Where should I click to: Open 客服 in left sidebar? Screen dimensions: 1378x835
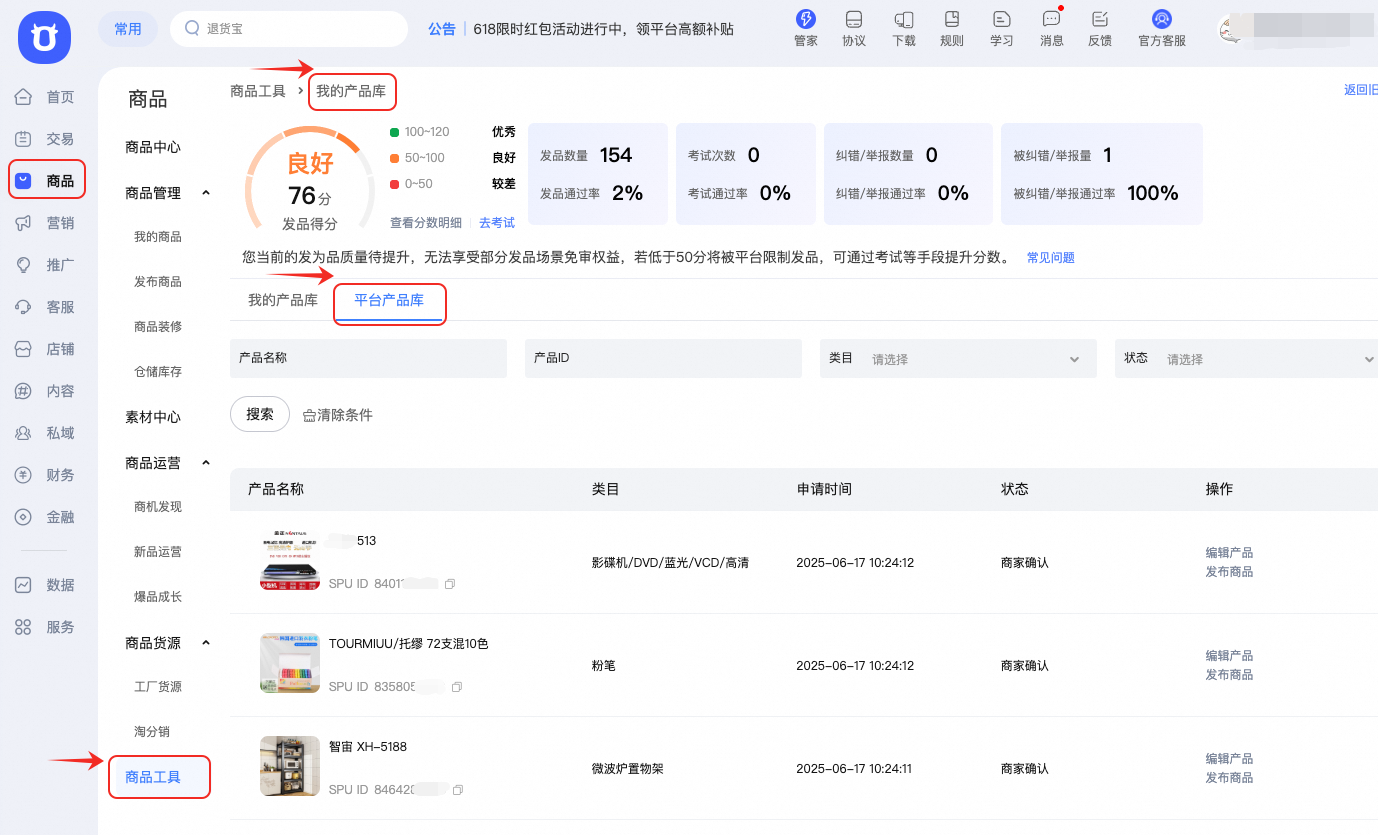click(x=46, y=307)
